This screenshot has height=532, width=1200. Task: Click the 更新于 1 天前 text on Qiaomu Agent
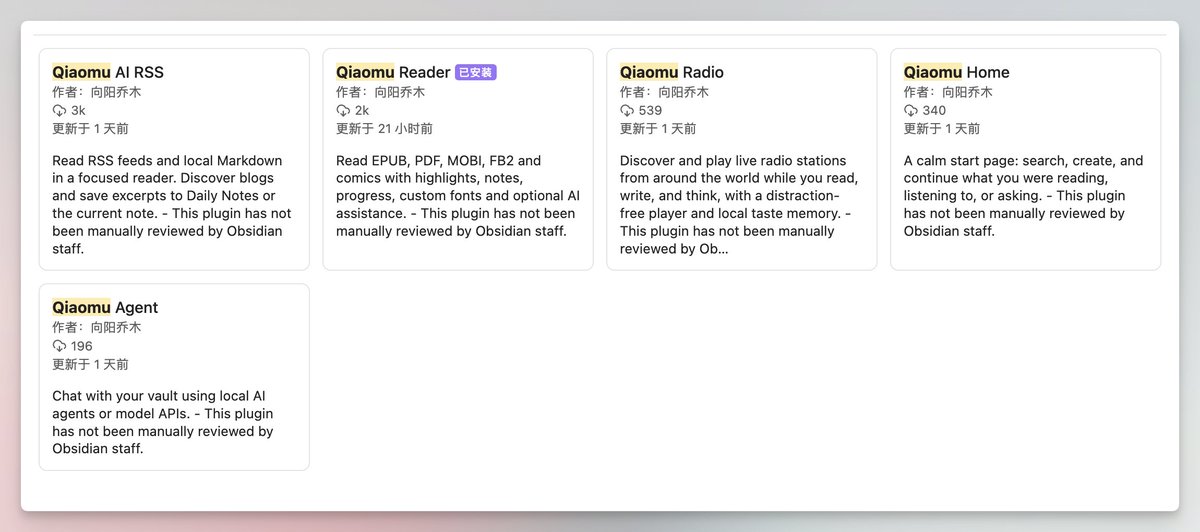pyautogui.click(x=90, y=364)
